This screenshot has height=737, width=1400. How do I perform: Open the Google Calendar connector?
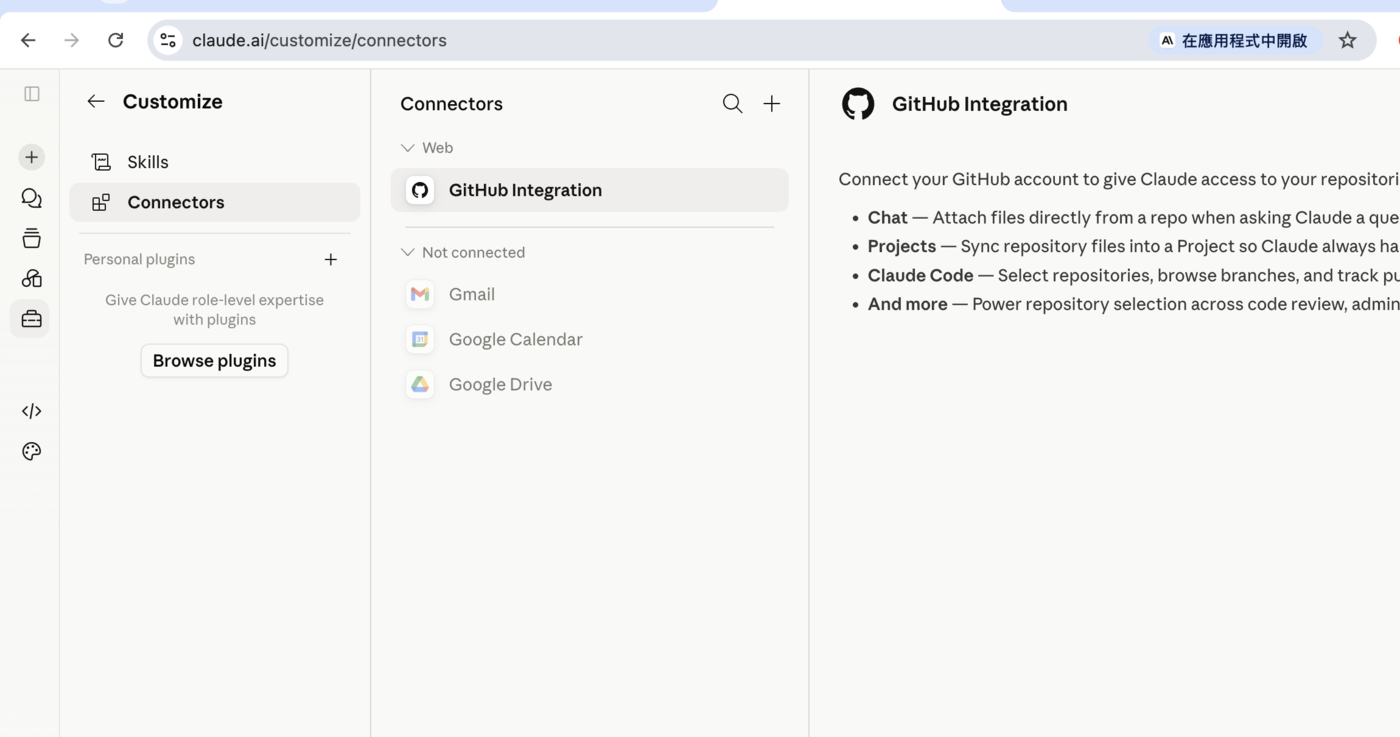[x=590, y=339]
